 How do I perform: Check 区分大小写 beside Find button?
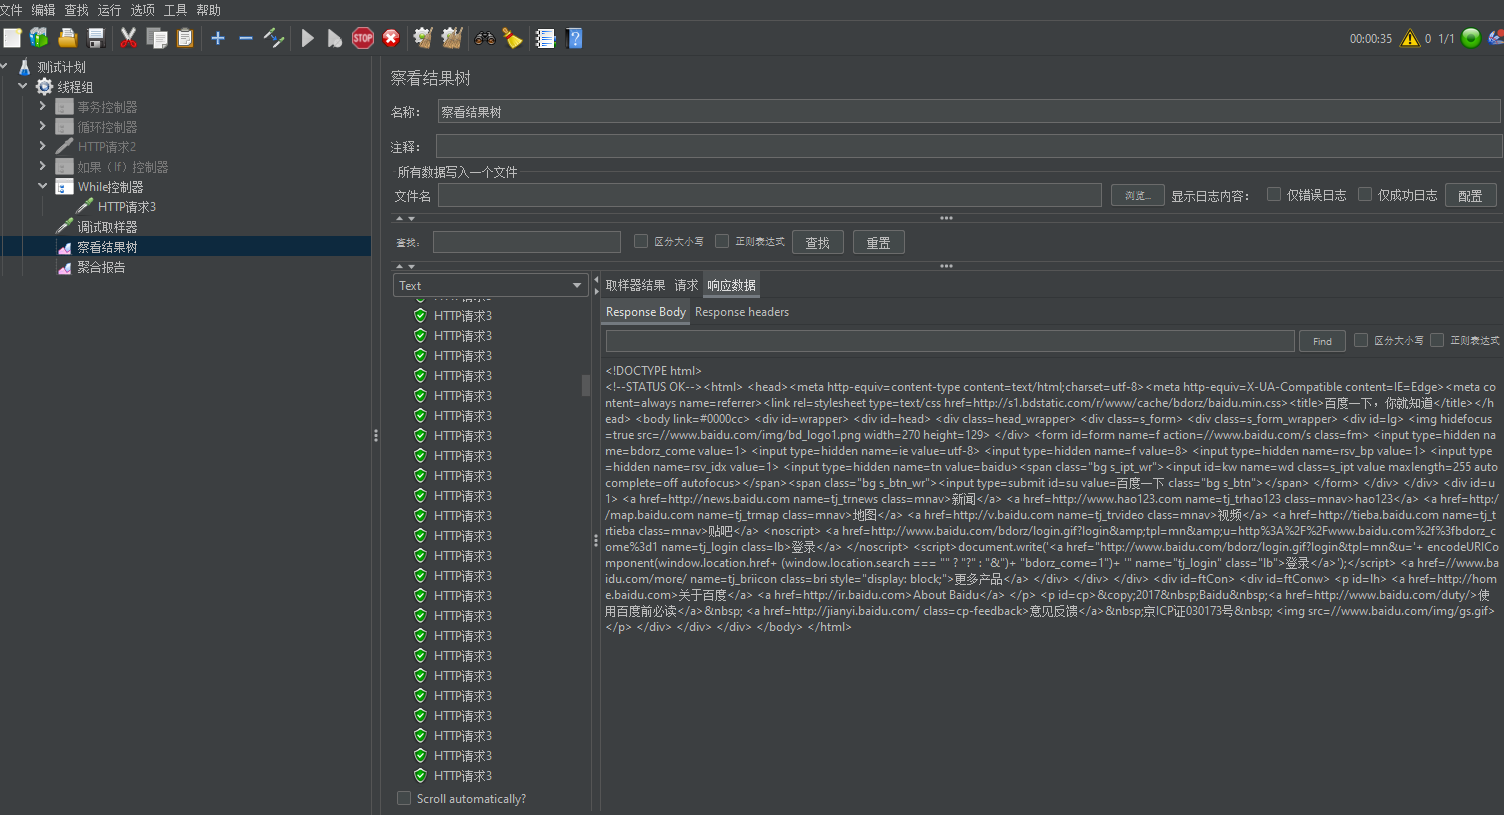tap(1361, 340)
